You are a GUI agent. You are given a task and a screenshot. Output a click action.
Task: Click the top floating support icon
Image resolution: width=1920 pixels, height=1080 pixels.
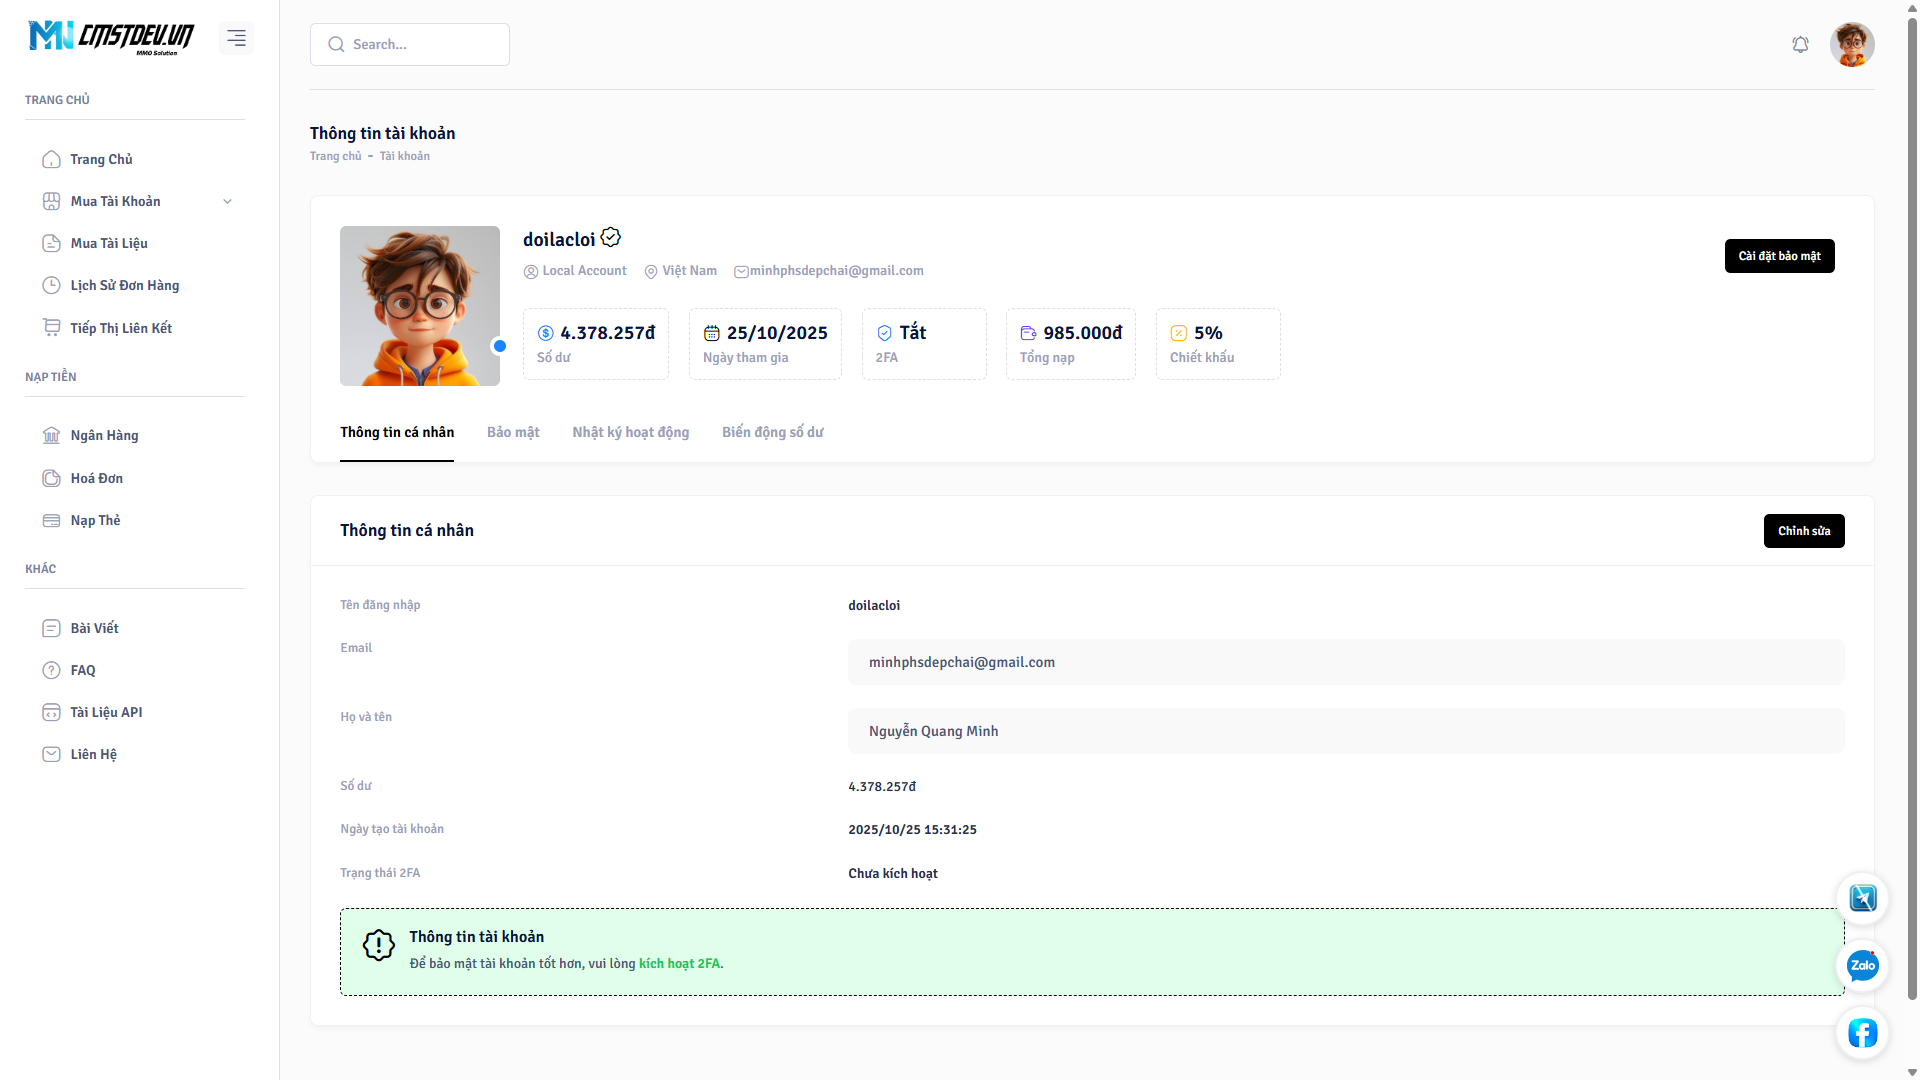pos(1862,898)
